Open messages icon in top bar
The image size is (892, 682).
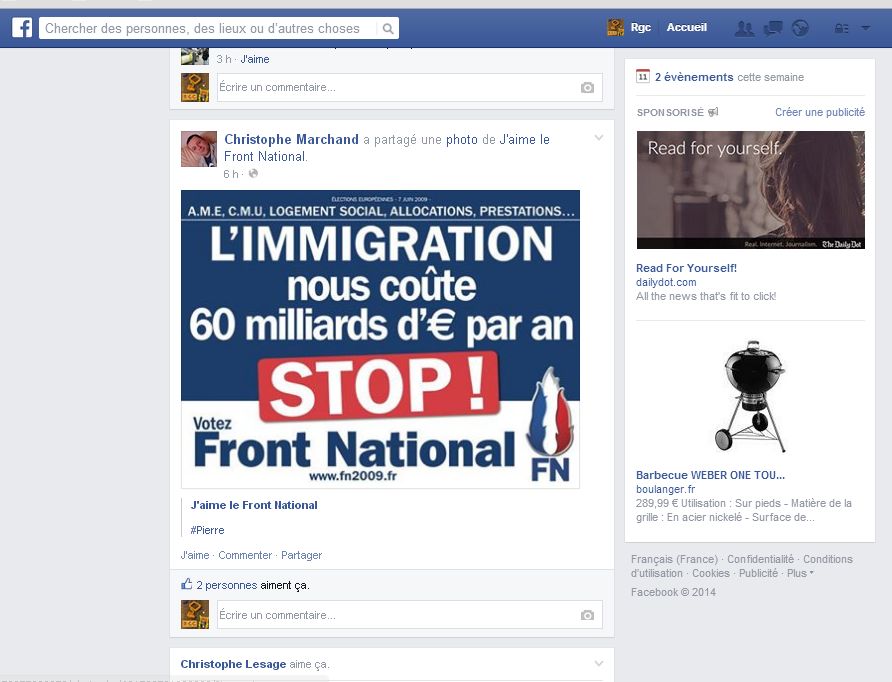tap(773, 28)
